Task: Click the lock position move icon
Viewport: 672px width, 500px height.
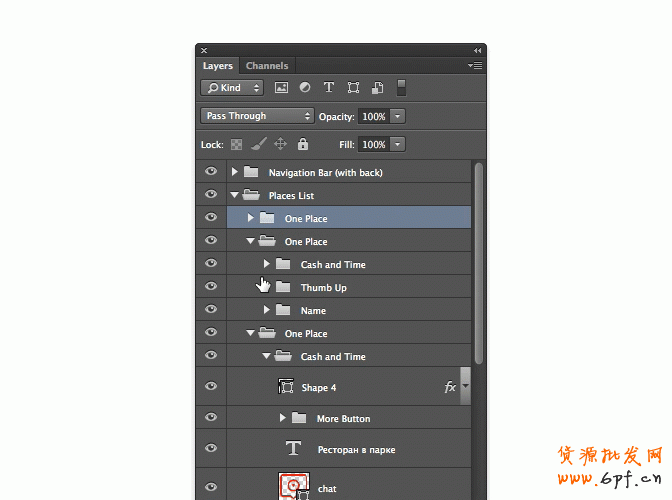Action: (280, 144)
